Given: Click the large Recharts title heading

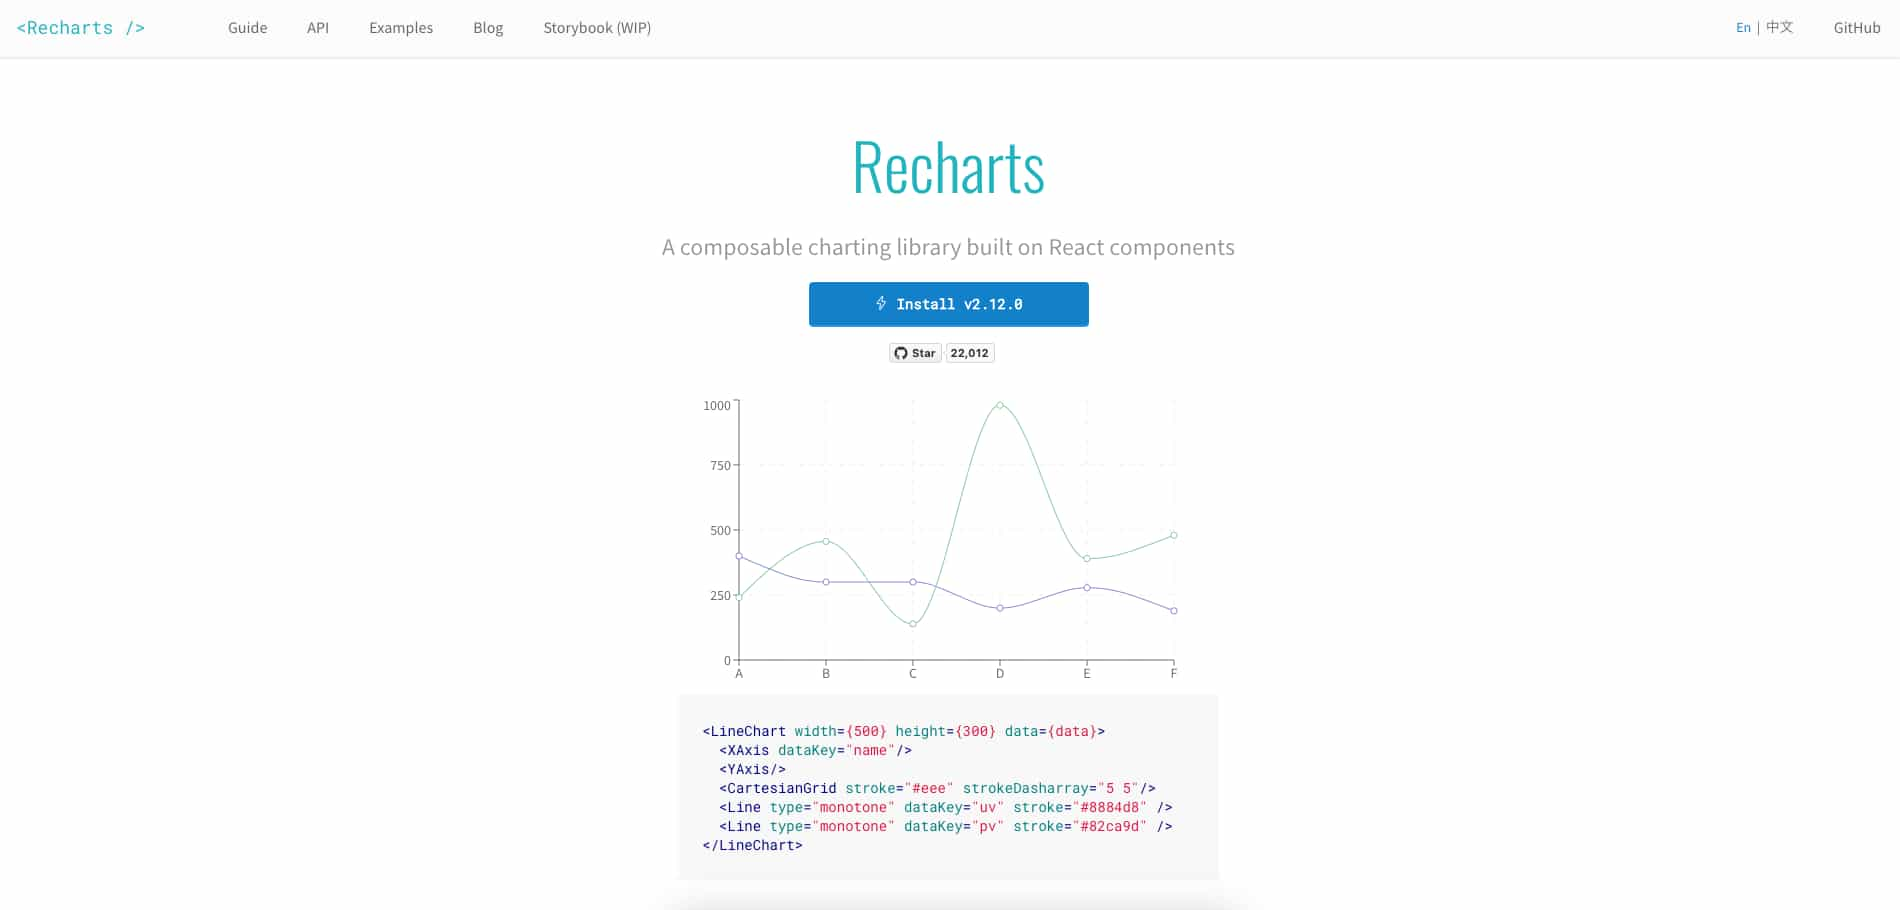Looking at the screenshot, I should coord(948,168).
